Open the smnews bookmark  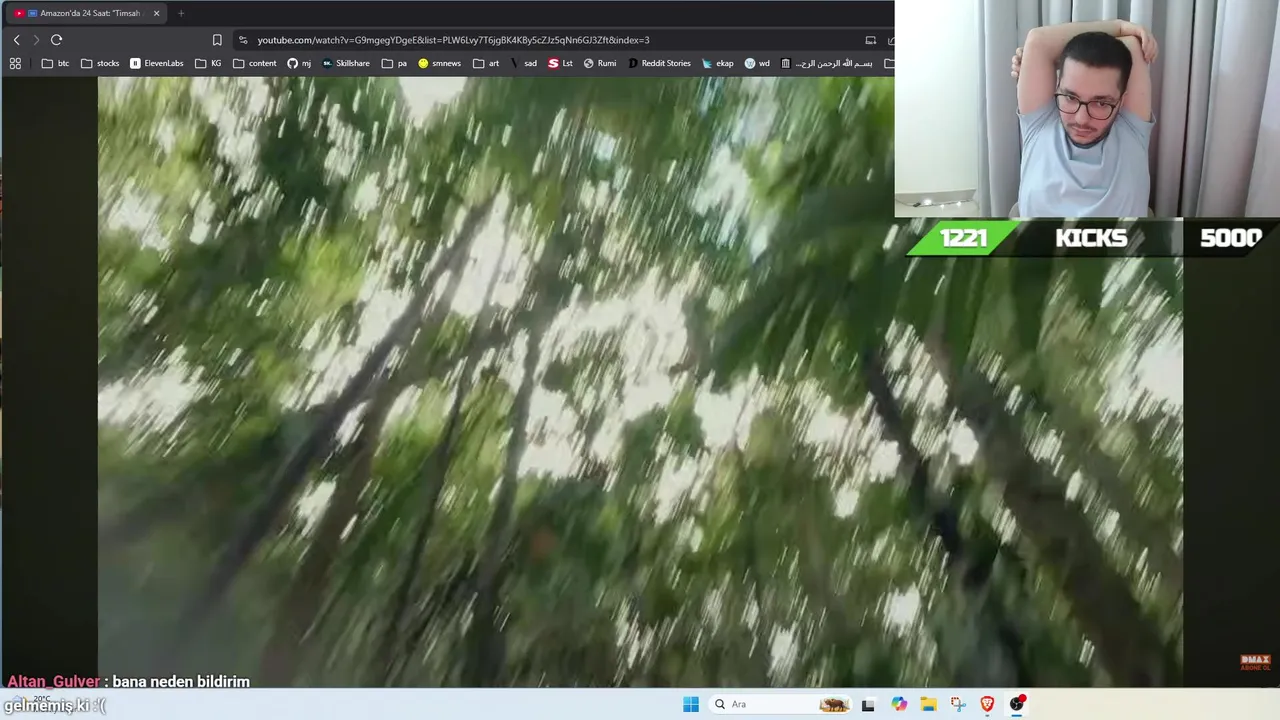click(x=440, y=63)
